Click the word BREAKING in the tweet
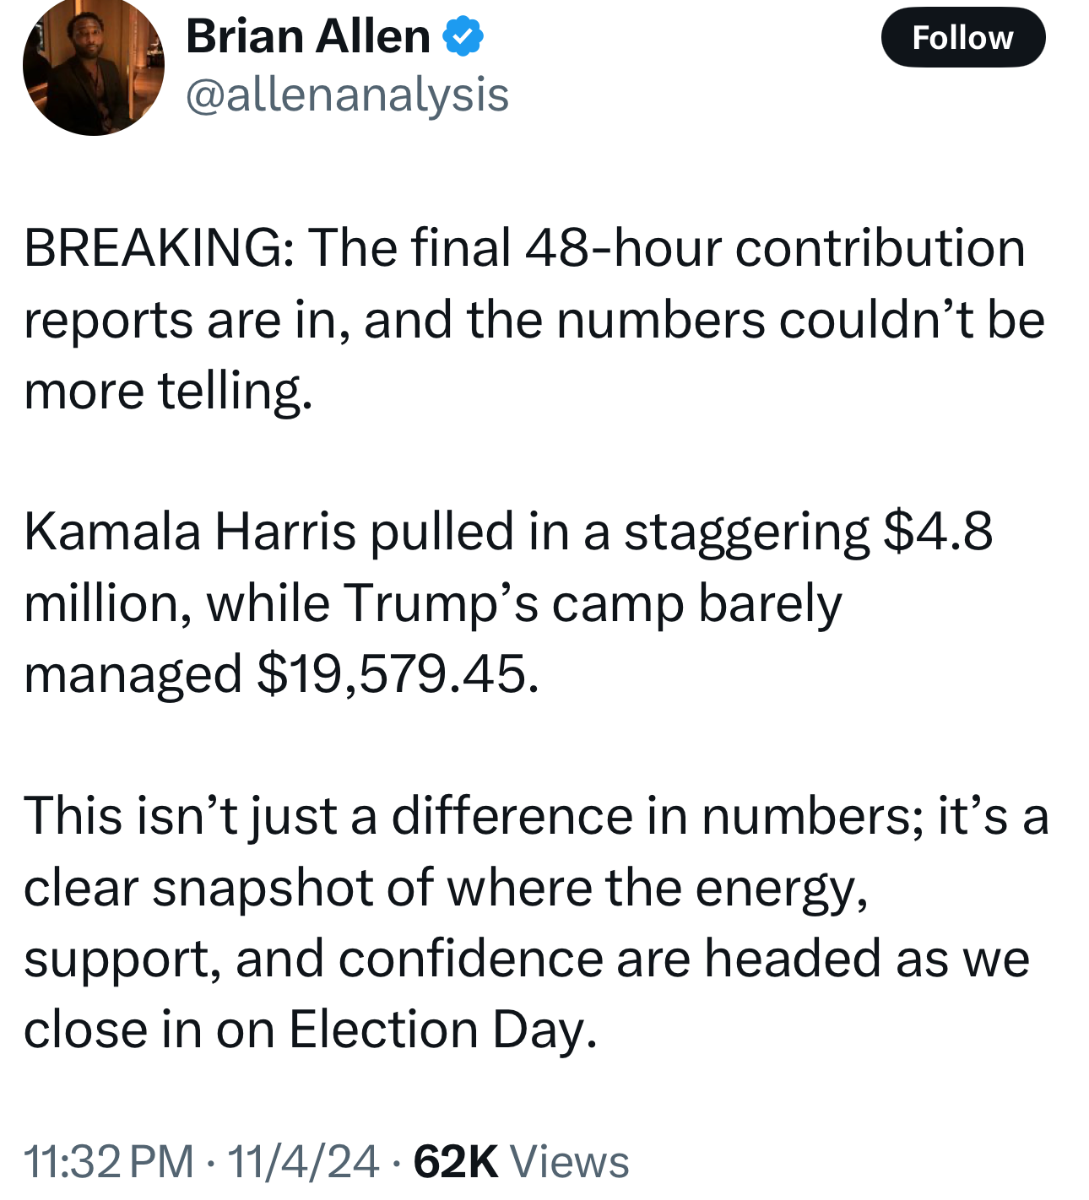 [153, 248]
